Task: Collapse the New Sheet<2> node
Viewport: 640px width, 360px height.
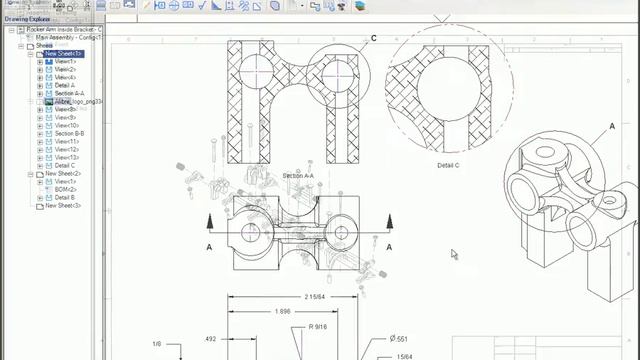Action: 31,174
